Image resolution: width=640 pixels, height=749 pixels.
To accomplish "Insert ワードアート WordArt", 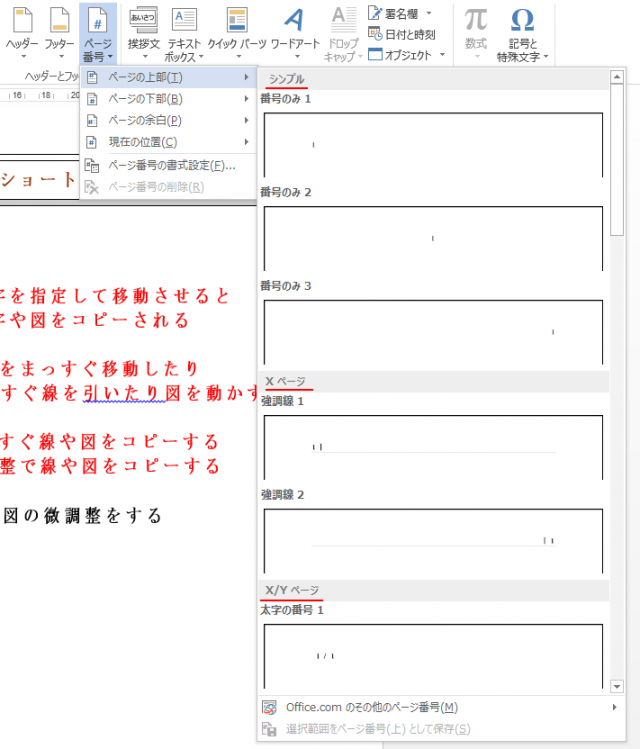I will click(294, 20).
